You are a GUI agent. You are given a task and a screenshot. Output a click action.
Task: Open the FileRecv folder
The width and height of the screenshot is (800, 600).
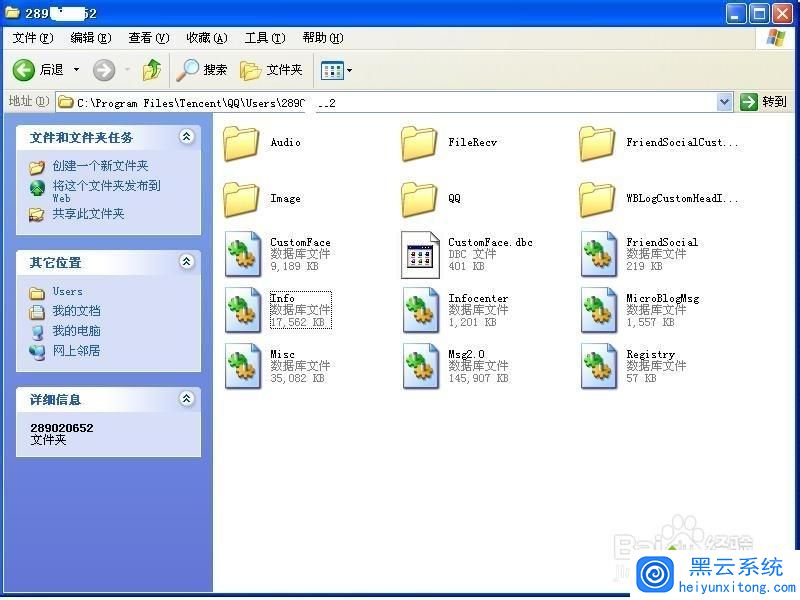[x=420, y=143]
